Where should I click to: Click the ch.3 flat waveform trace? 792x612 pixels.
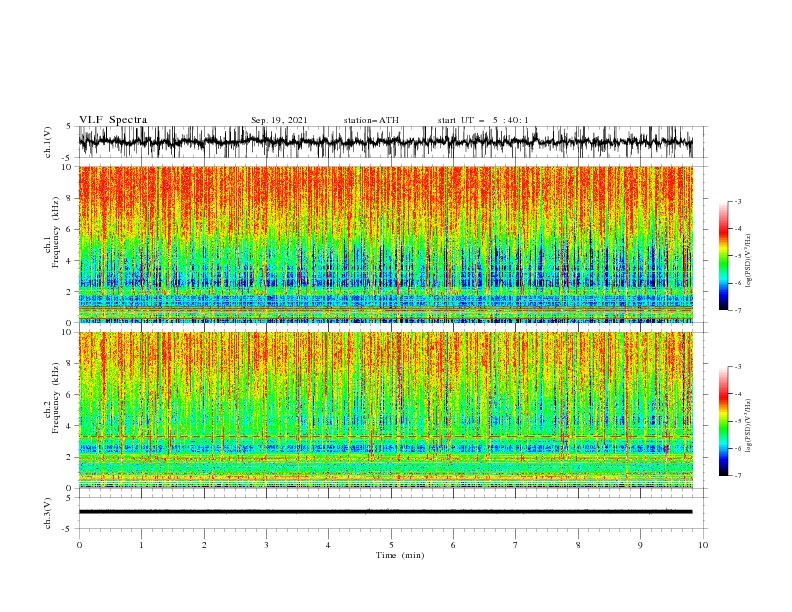click(385, 512)
